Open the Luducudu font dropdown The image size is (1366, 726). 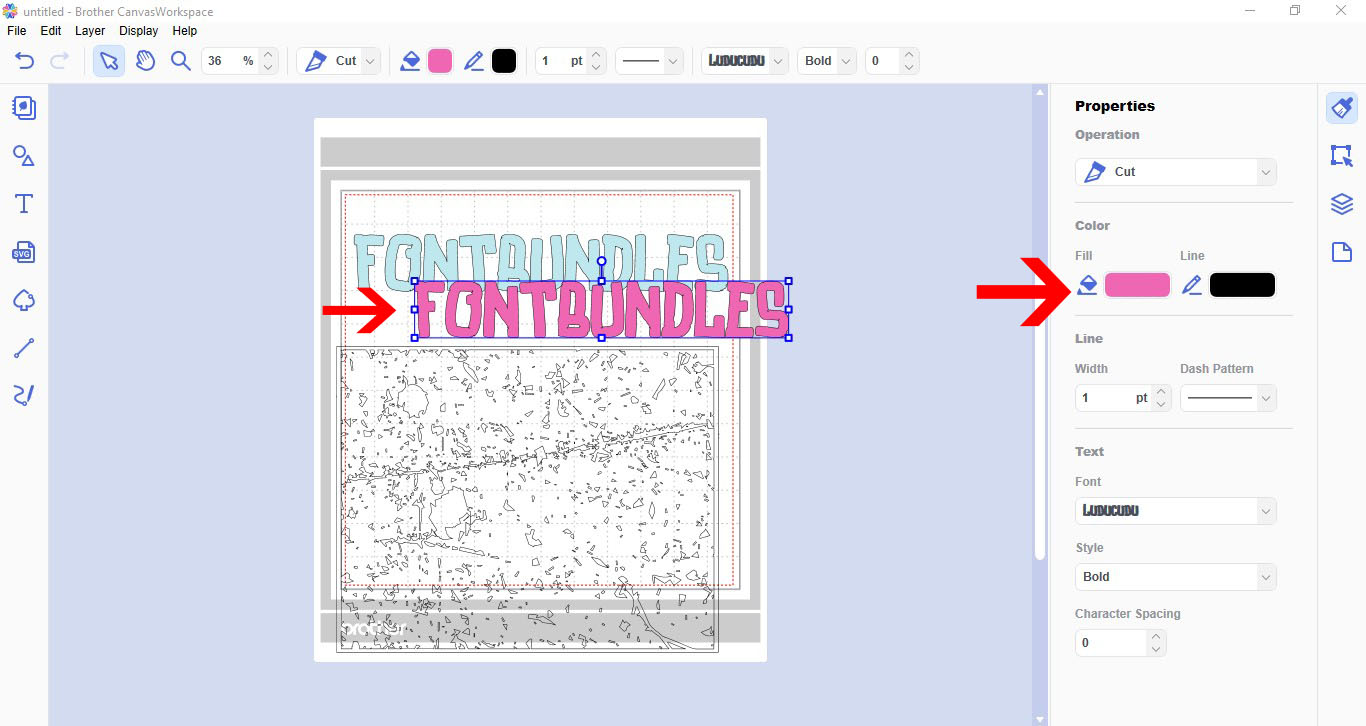(x=1175, y=510)
